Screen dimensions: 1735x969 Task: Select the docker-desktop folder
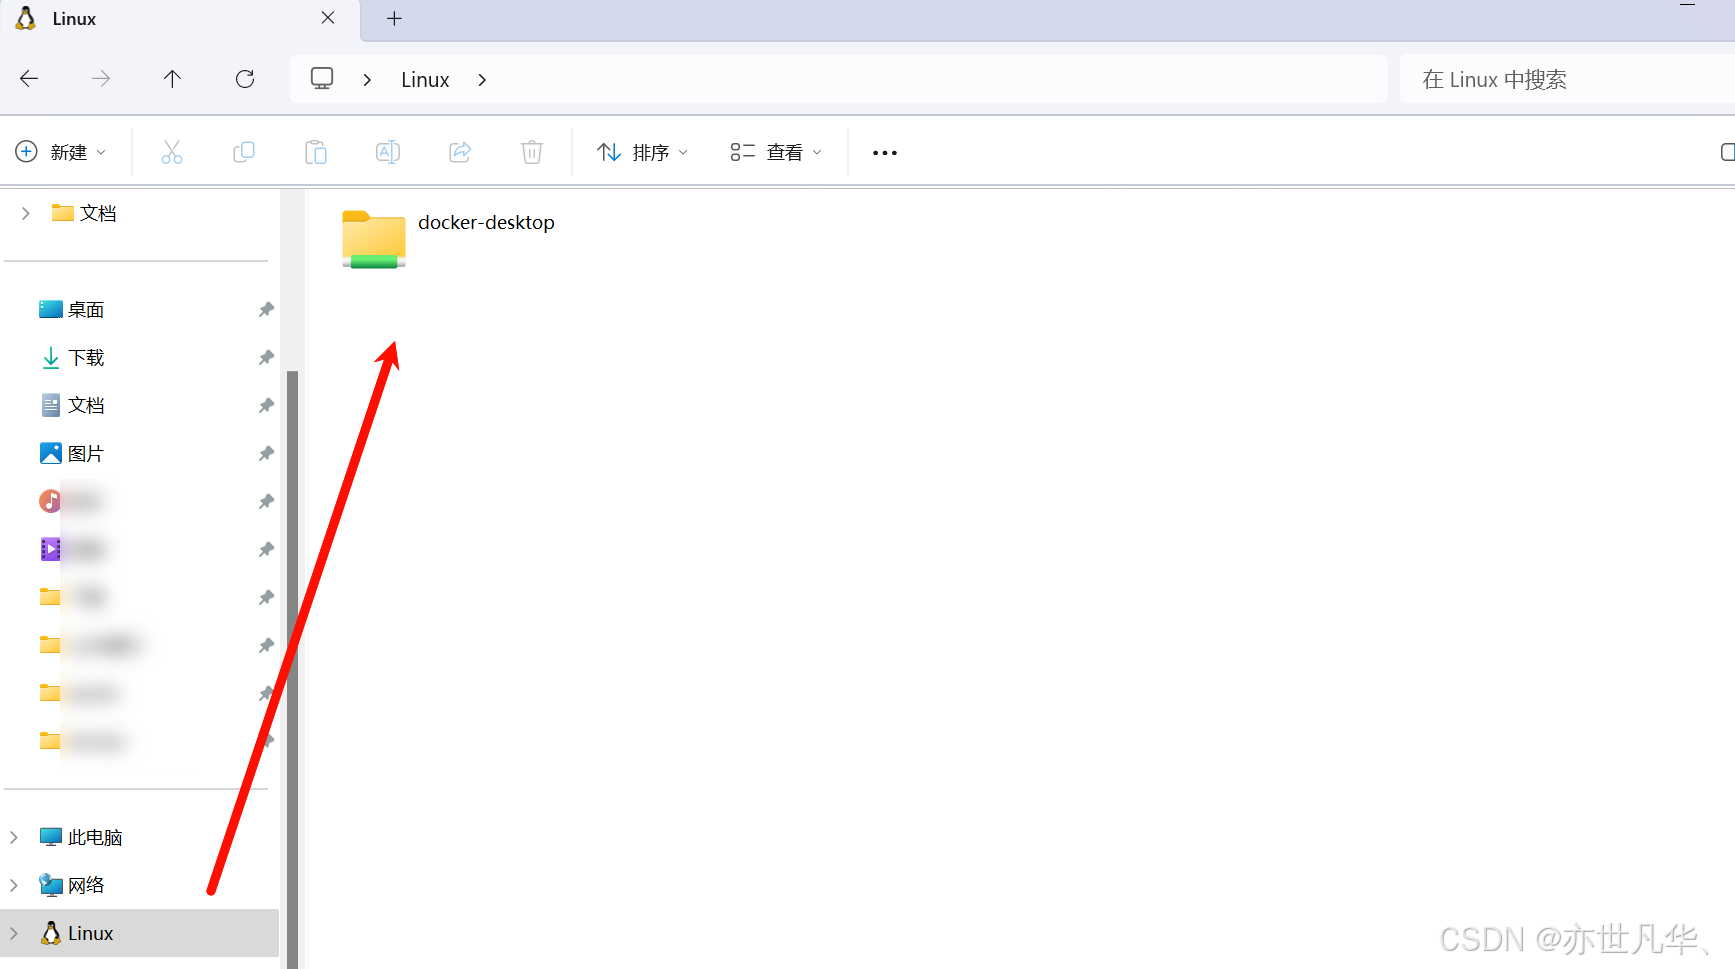(448, 239)
